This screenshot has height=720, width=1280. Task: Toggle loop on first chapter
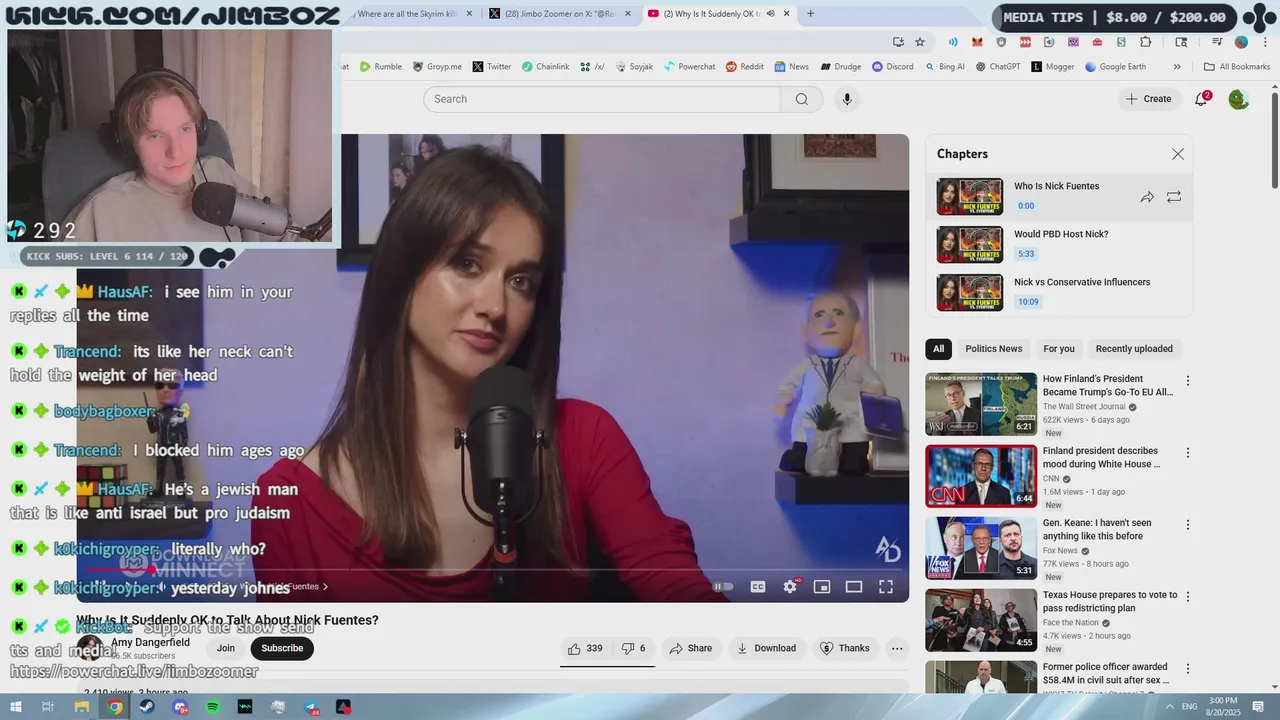(1174, 197)
